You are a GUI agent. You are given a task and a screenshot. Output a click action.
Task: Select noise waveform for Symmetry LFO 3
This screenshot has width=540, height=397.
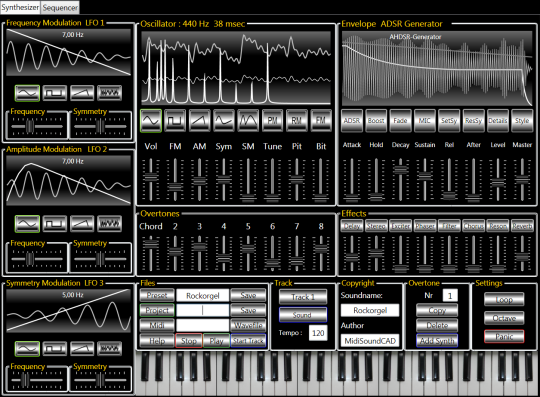pyautogui.click(x=110, y=348)
